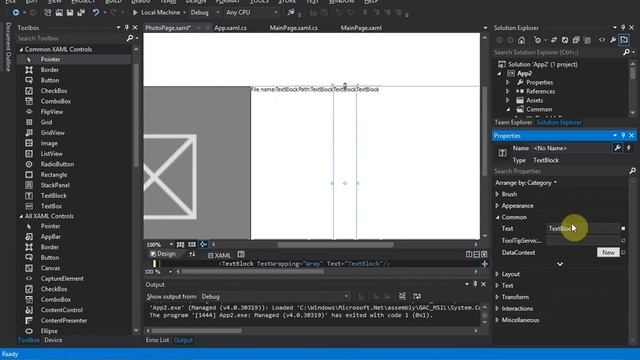Click the Text property value field
Viewport: 640px width, 360px height.
point(582,229)
